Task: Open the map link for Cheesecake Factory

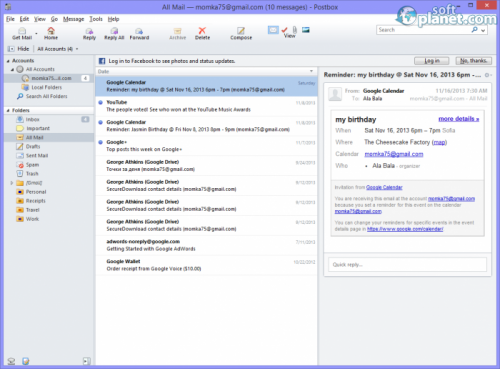Action: point(439,143)
